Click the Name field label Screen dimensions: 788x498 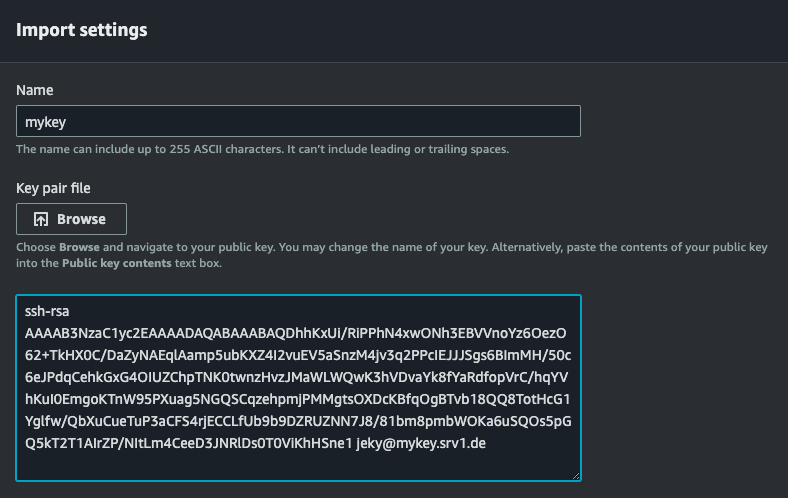click(35, 90)
